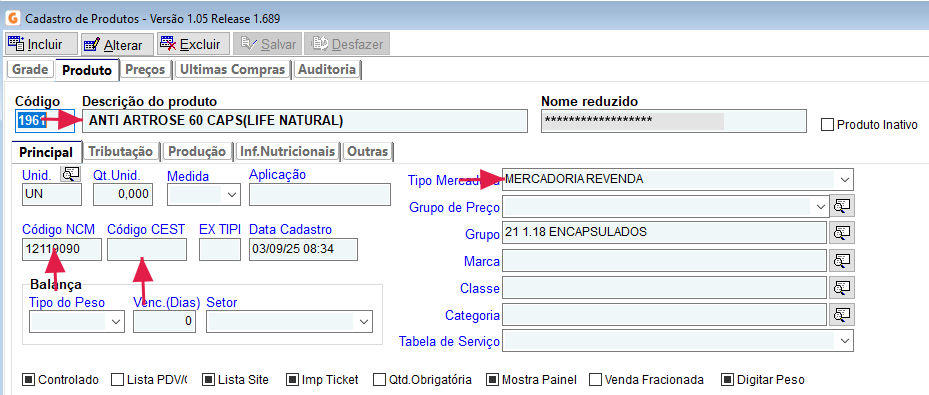929x395 pixels.
Task: Open the Inf.Nutricionais sub-tab
Action: click(x=287, y=151)
